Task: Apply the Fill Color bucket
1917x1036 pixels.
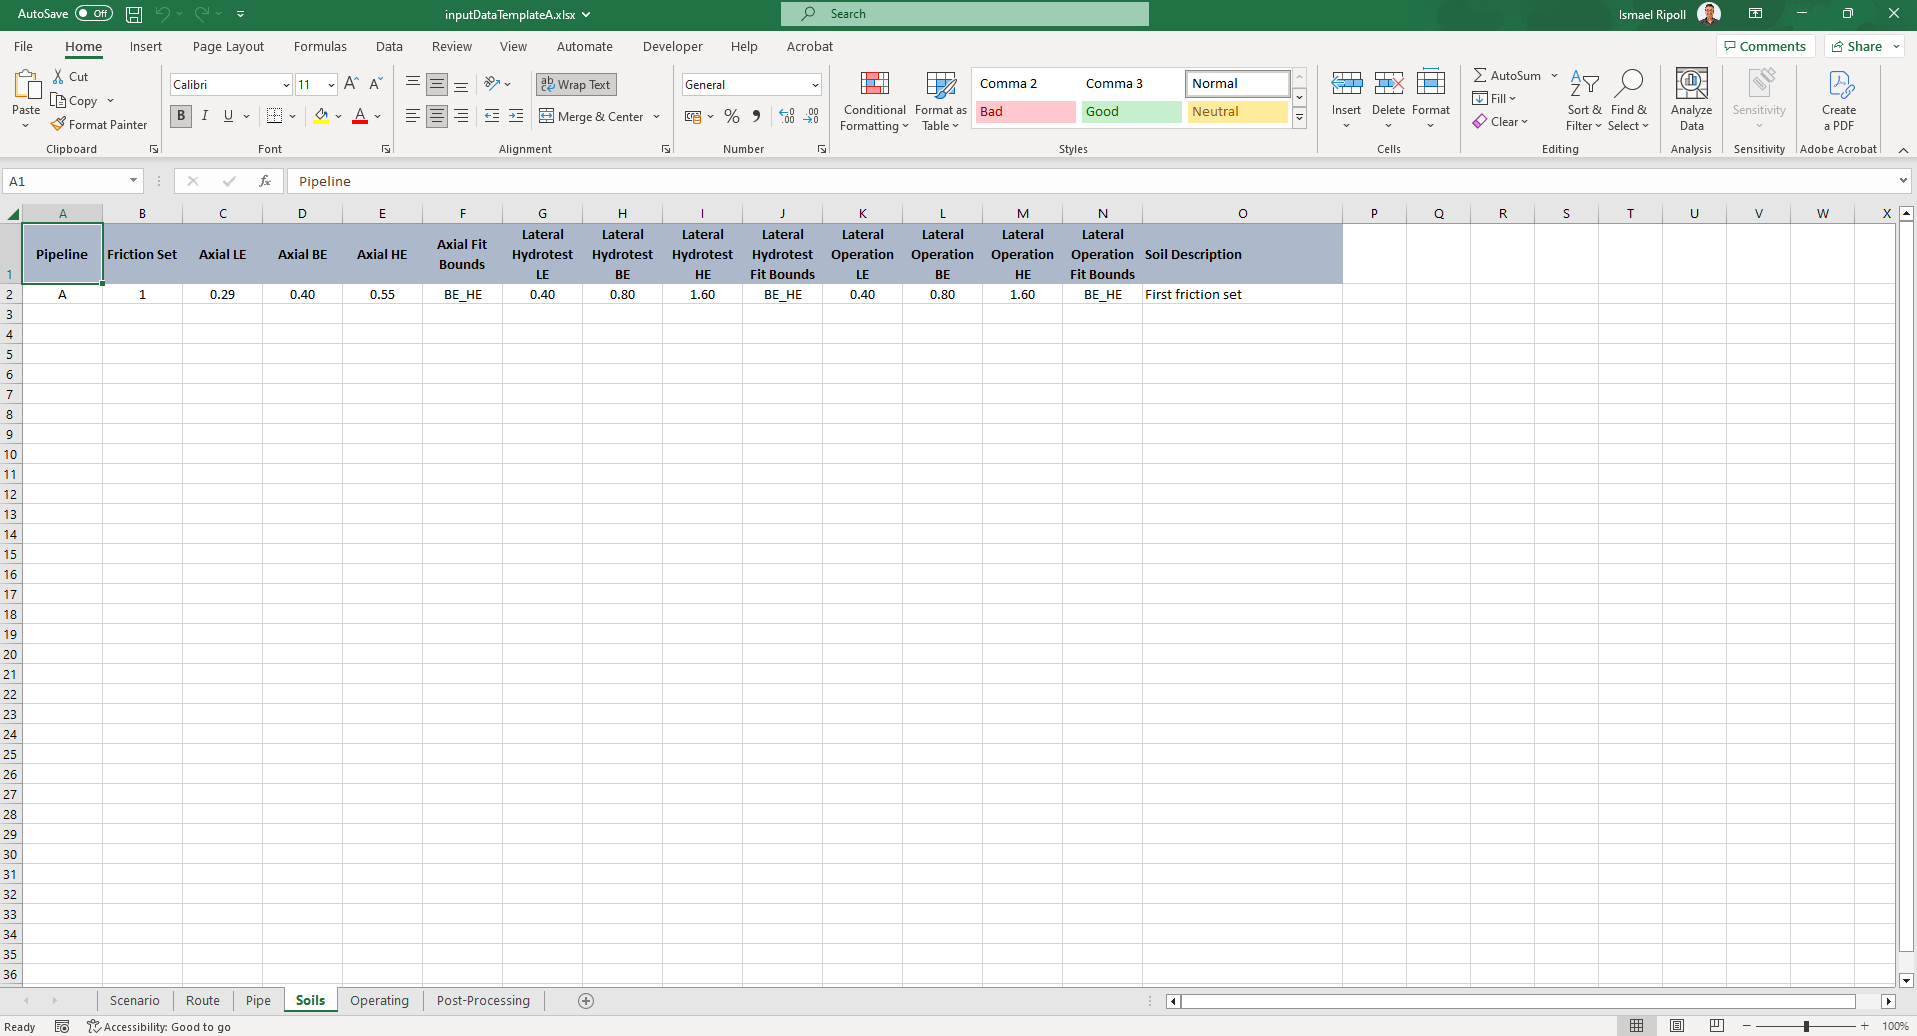Action: 321,116
